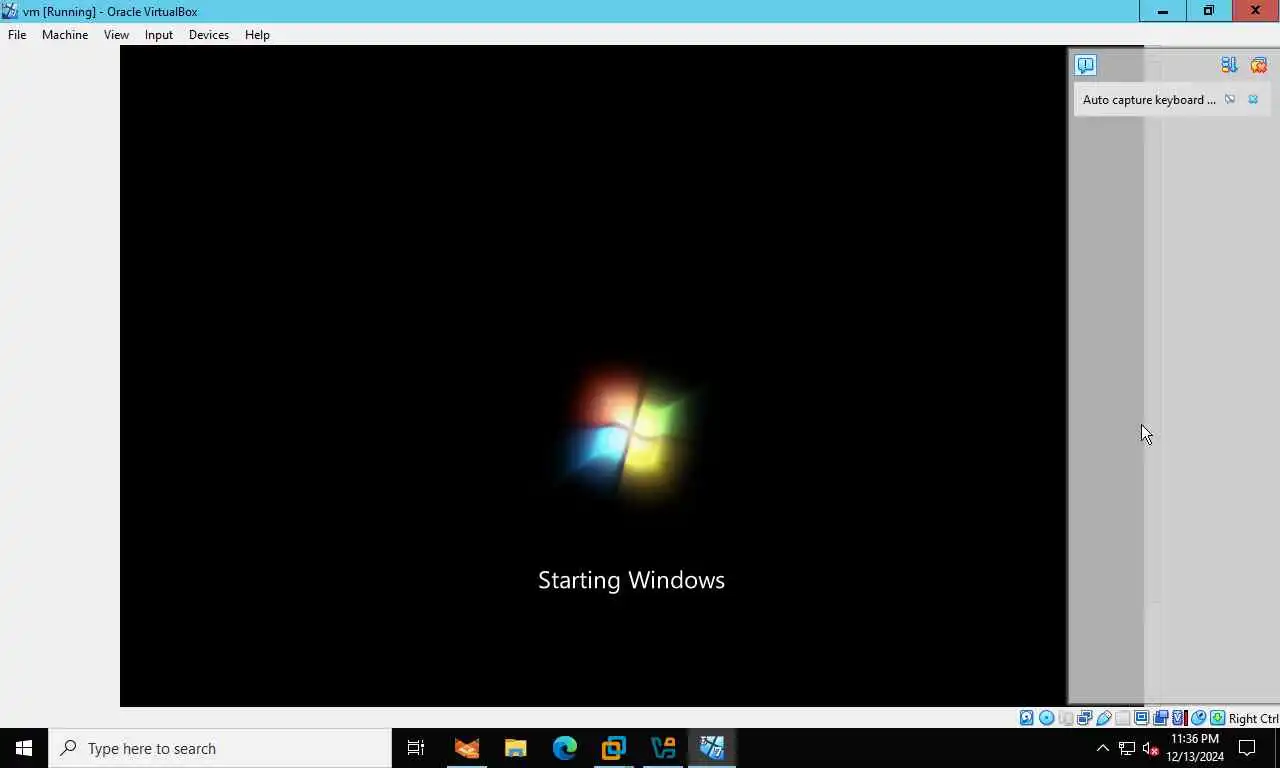The image size is (1280, 768).
Task: Open File Explorer from the taskbar
Action: tap(515, 748)
